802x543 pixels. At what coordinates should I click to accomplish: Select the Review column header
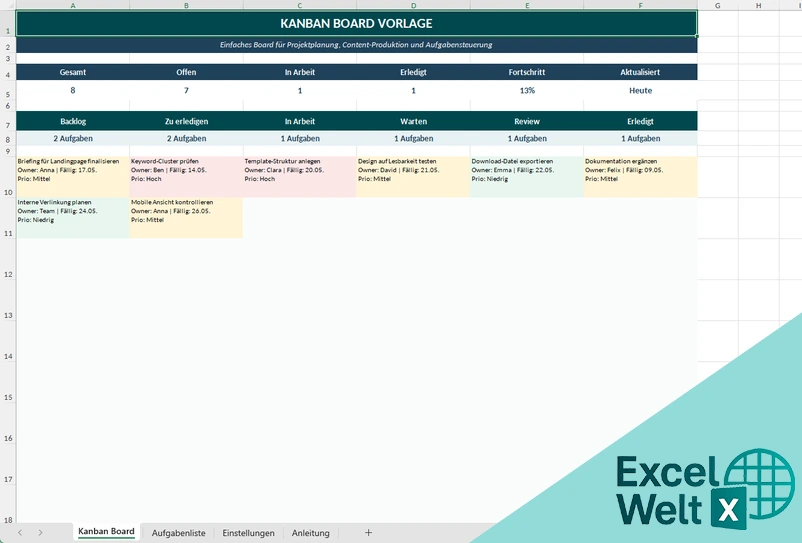click(x=527, y=121)
